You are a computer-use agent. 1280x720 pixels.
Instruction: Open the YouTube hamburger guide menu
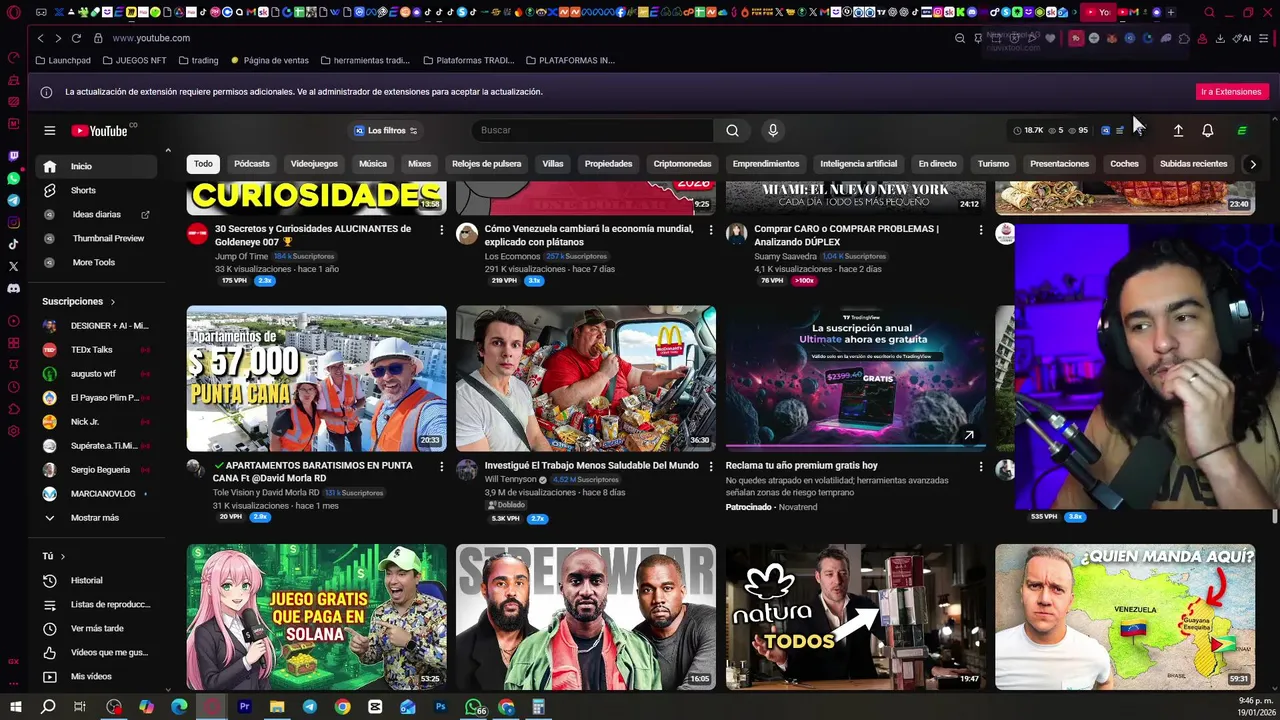click(x=49, y=130)
